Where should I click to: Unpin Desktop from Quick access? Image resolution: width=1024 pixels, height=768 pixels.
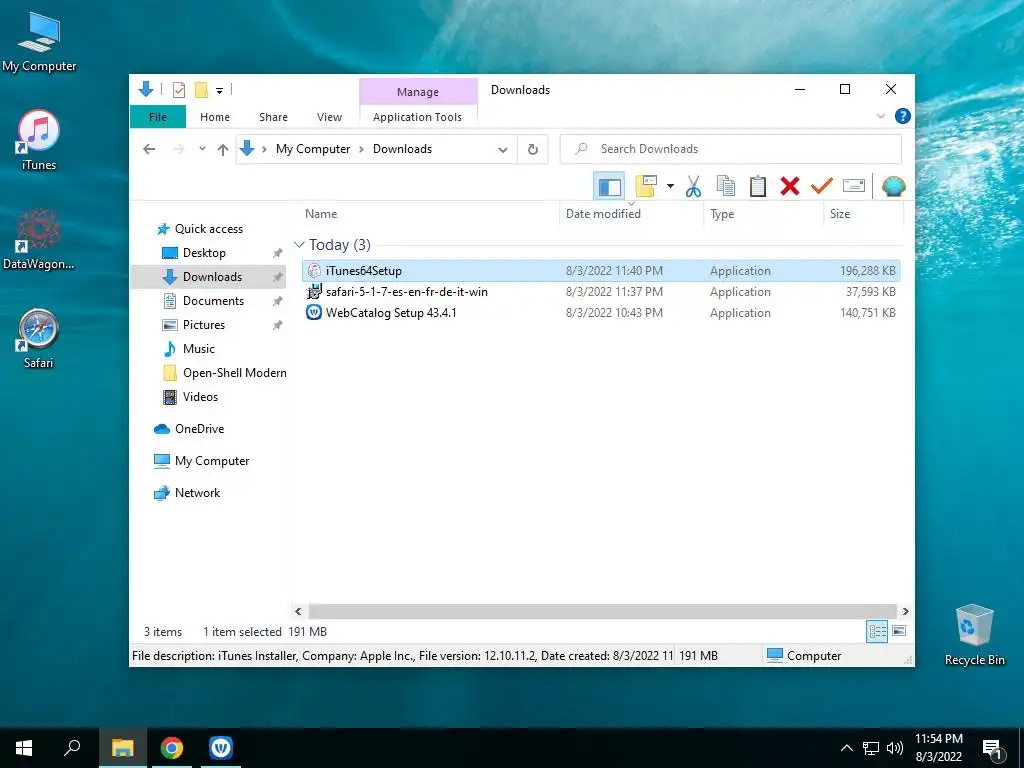[278, 253]
